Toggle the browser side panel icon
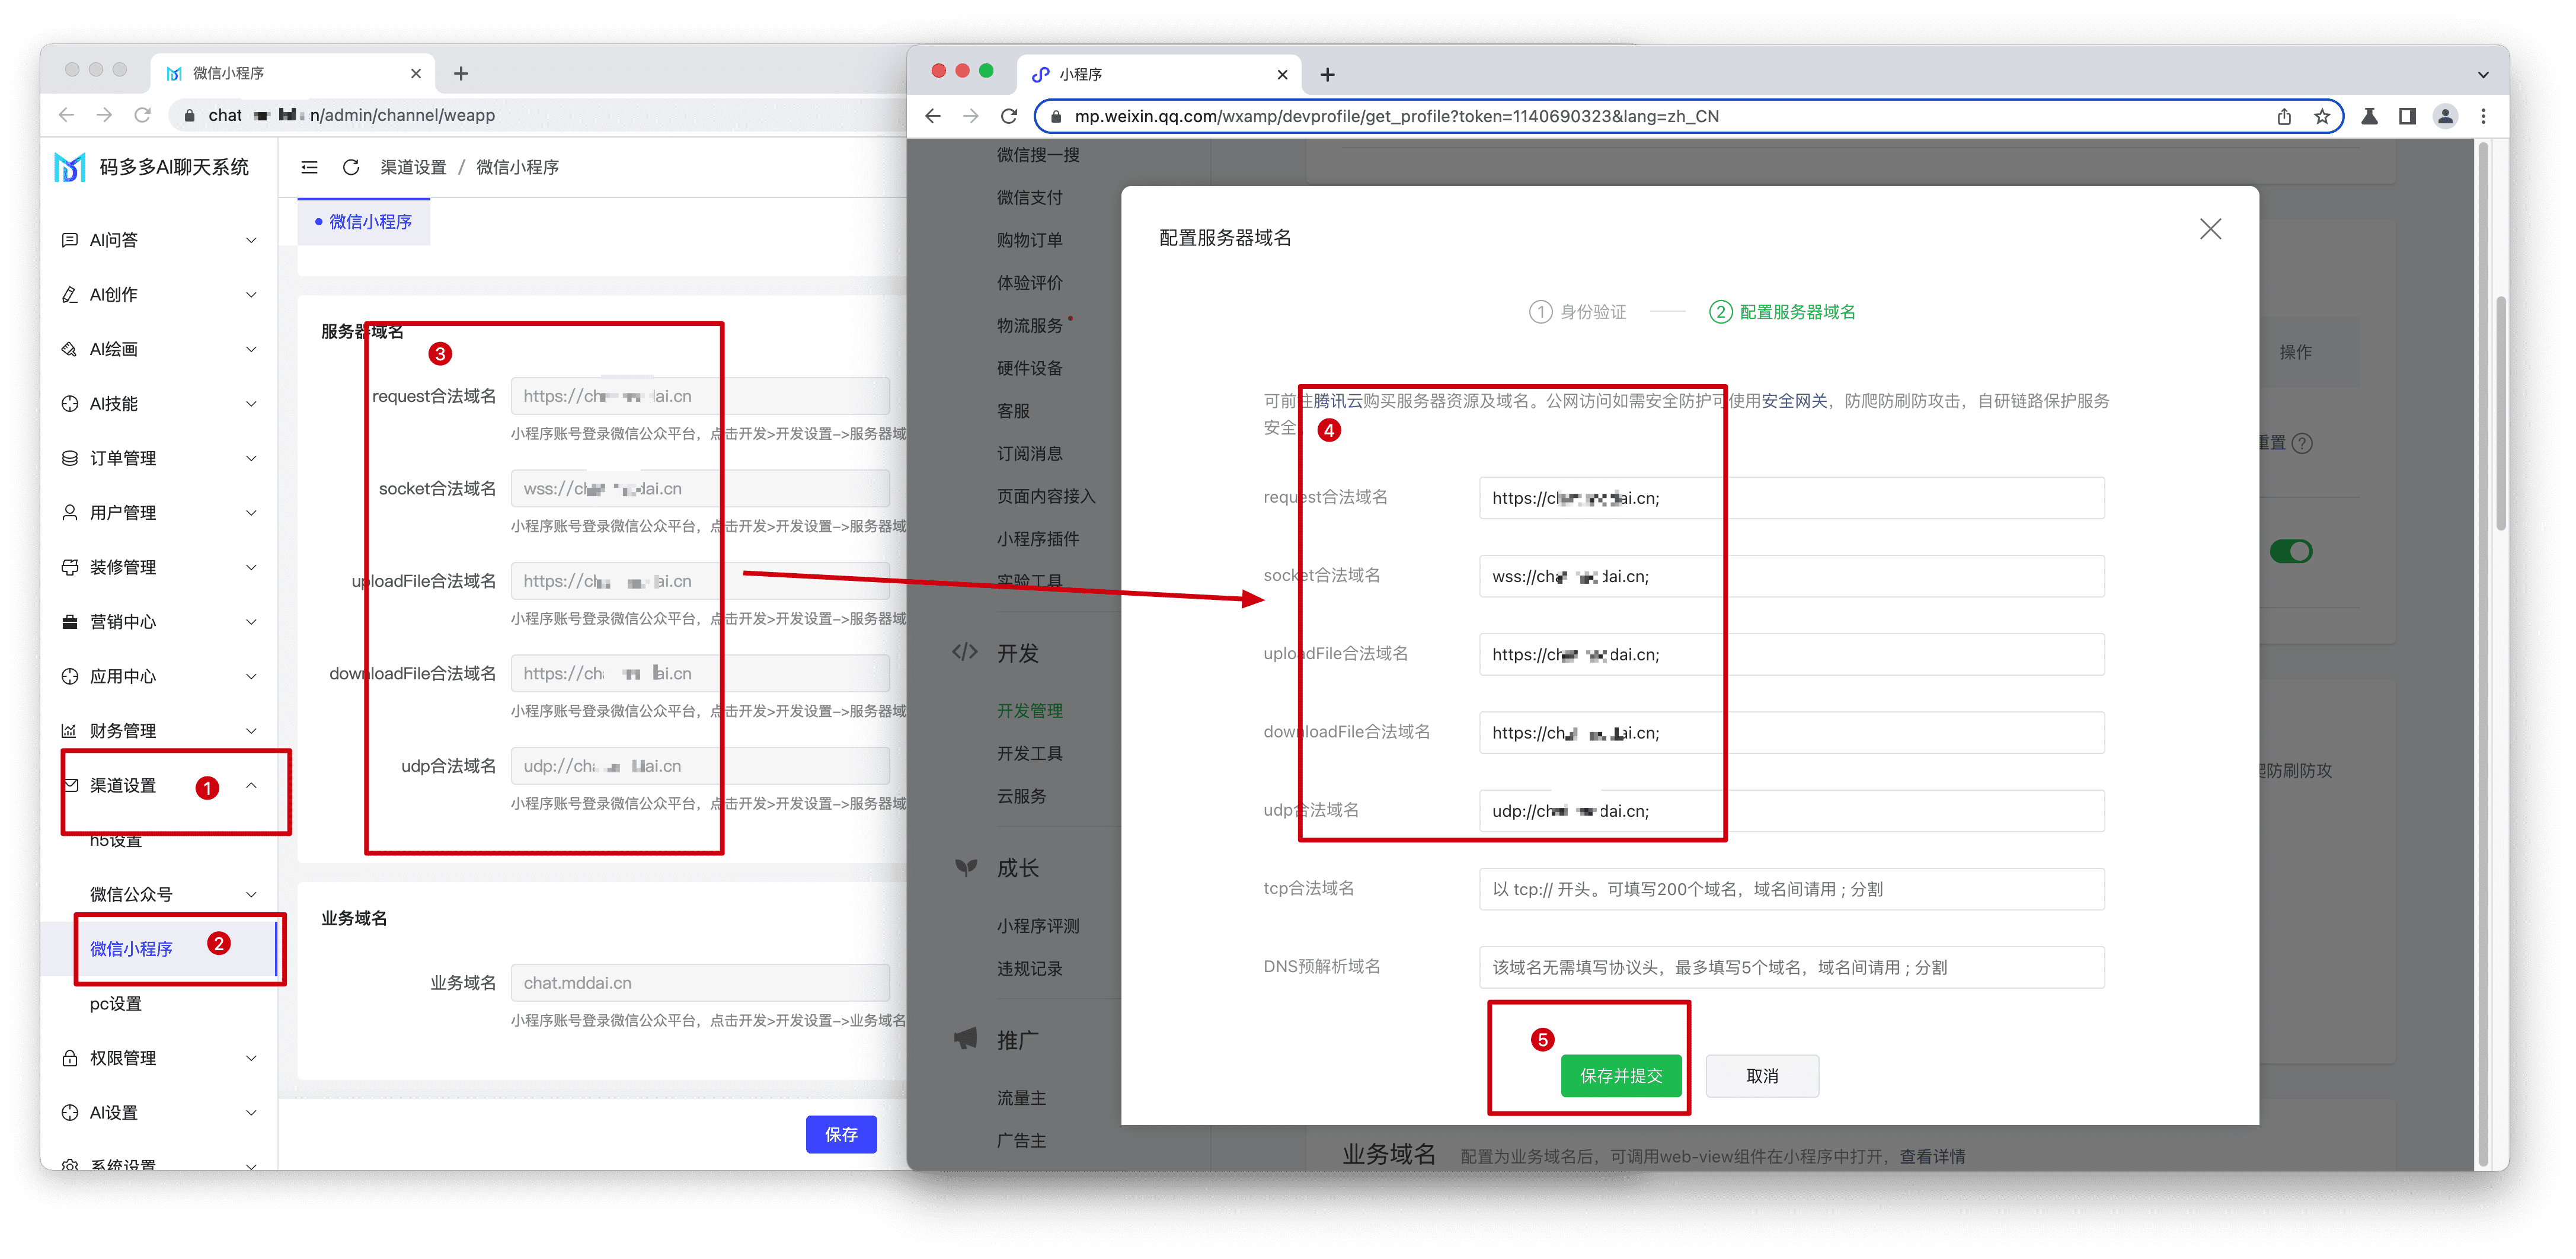Viewport: 2576px width, 1259px height. 2407,116
